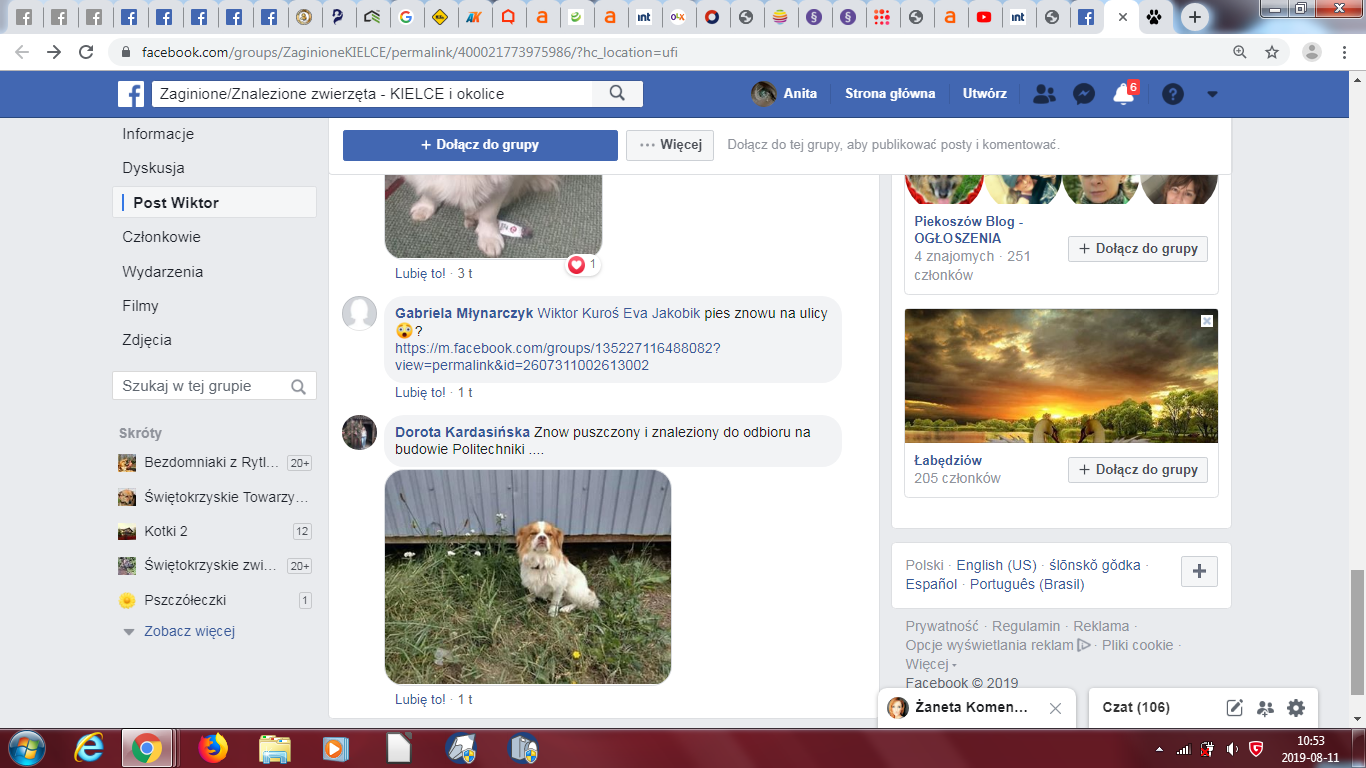Add a language with plus button
Screen dimensions: 1366x768
[x=1199, y=572]
